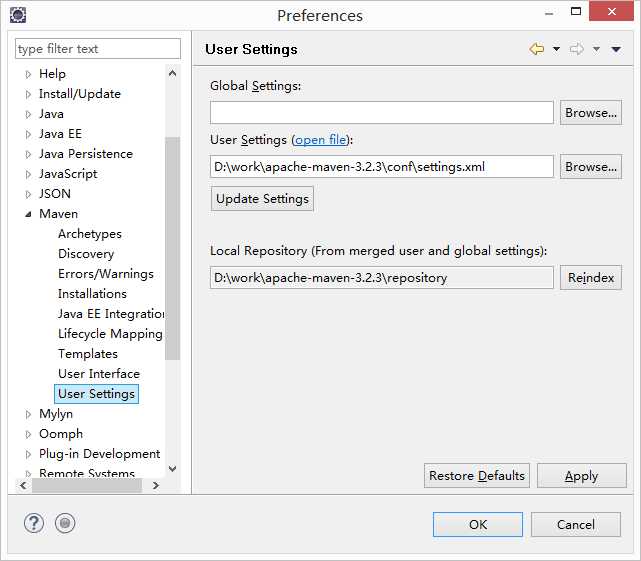641x561 pixels.
Task: Select the highlighted User Settings tree item
Action: [96, 394]
